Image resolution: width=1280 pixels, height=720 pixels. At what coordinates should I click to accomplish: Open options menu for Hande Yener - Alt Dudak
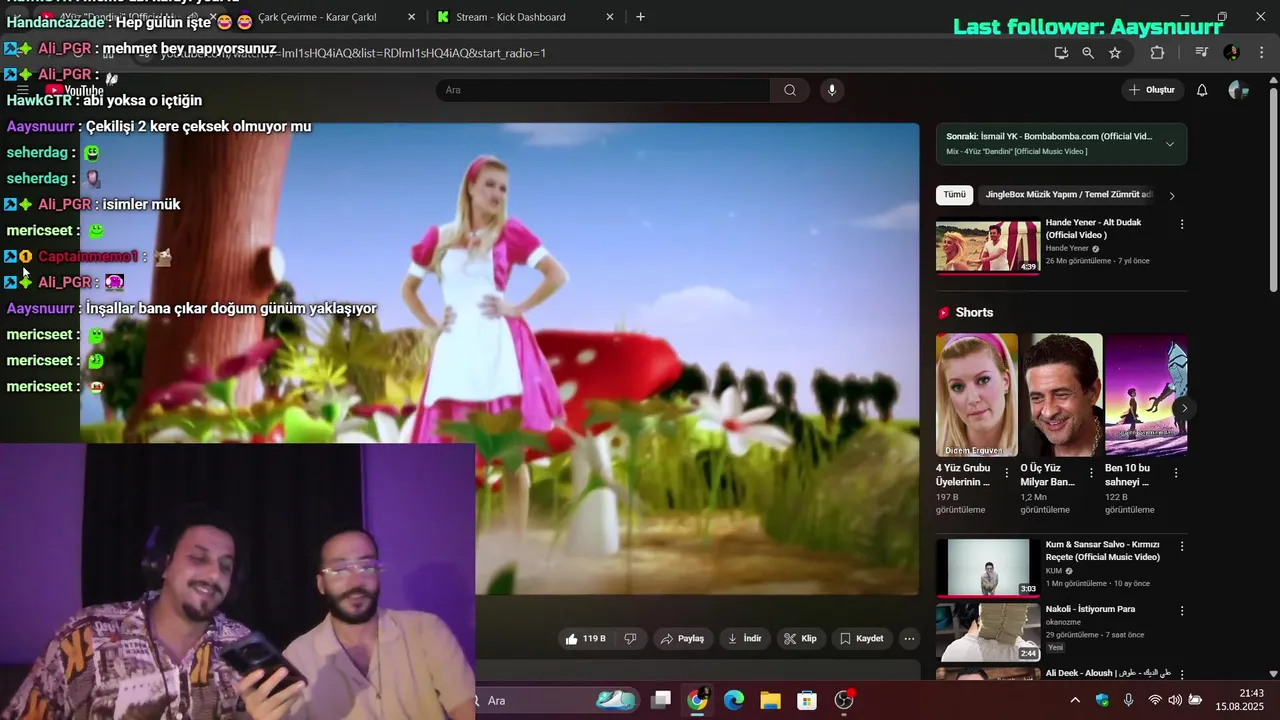tap(1181, 224)
